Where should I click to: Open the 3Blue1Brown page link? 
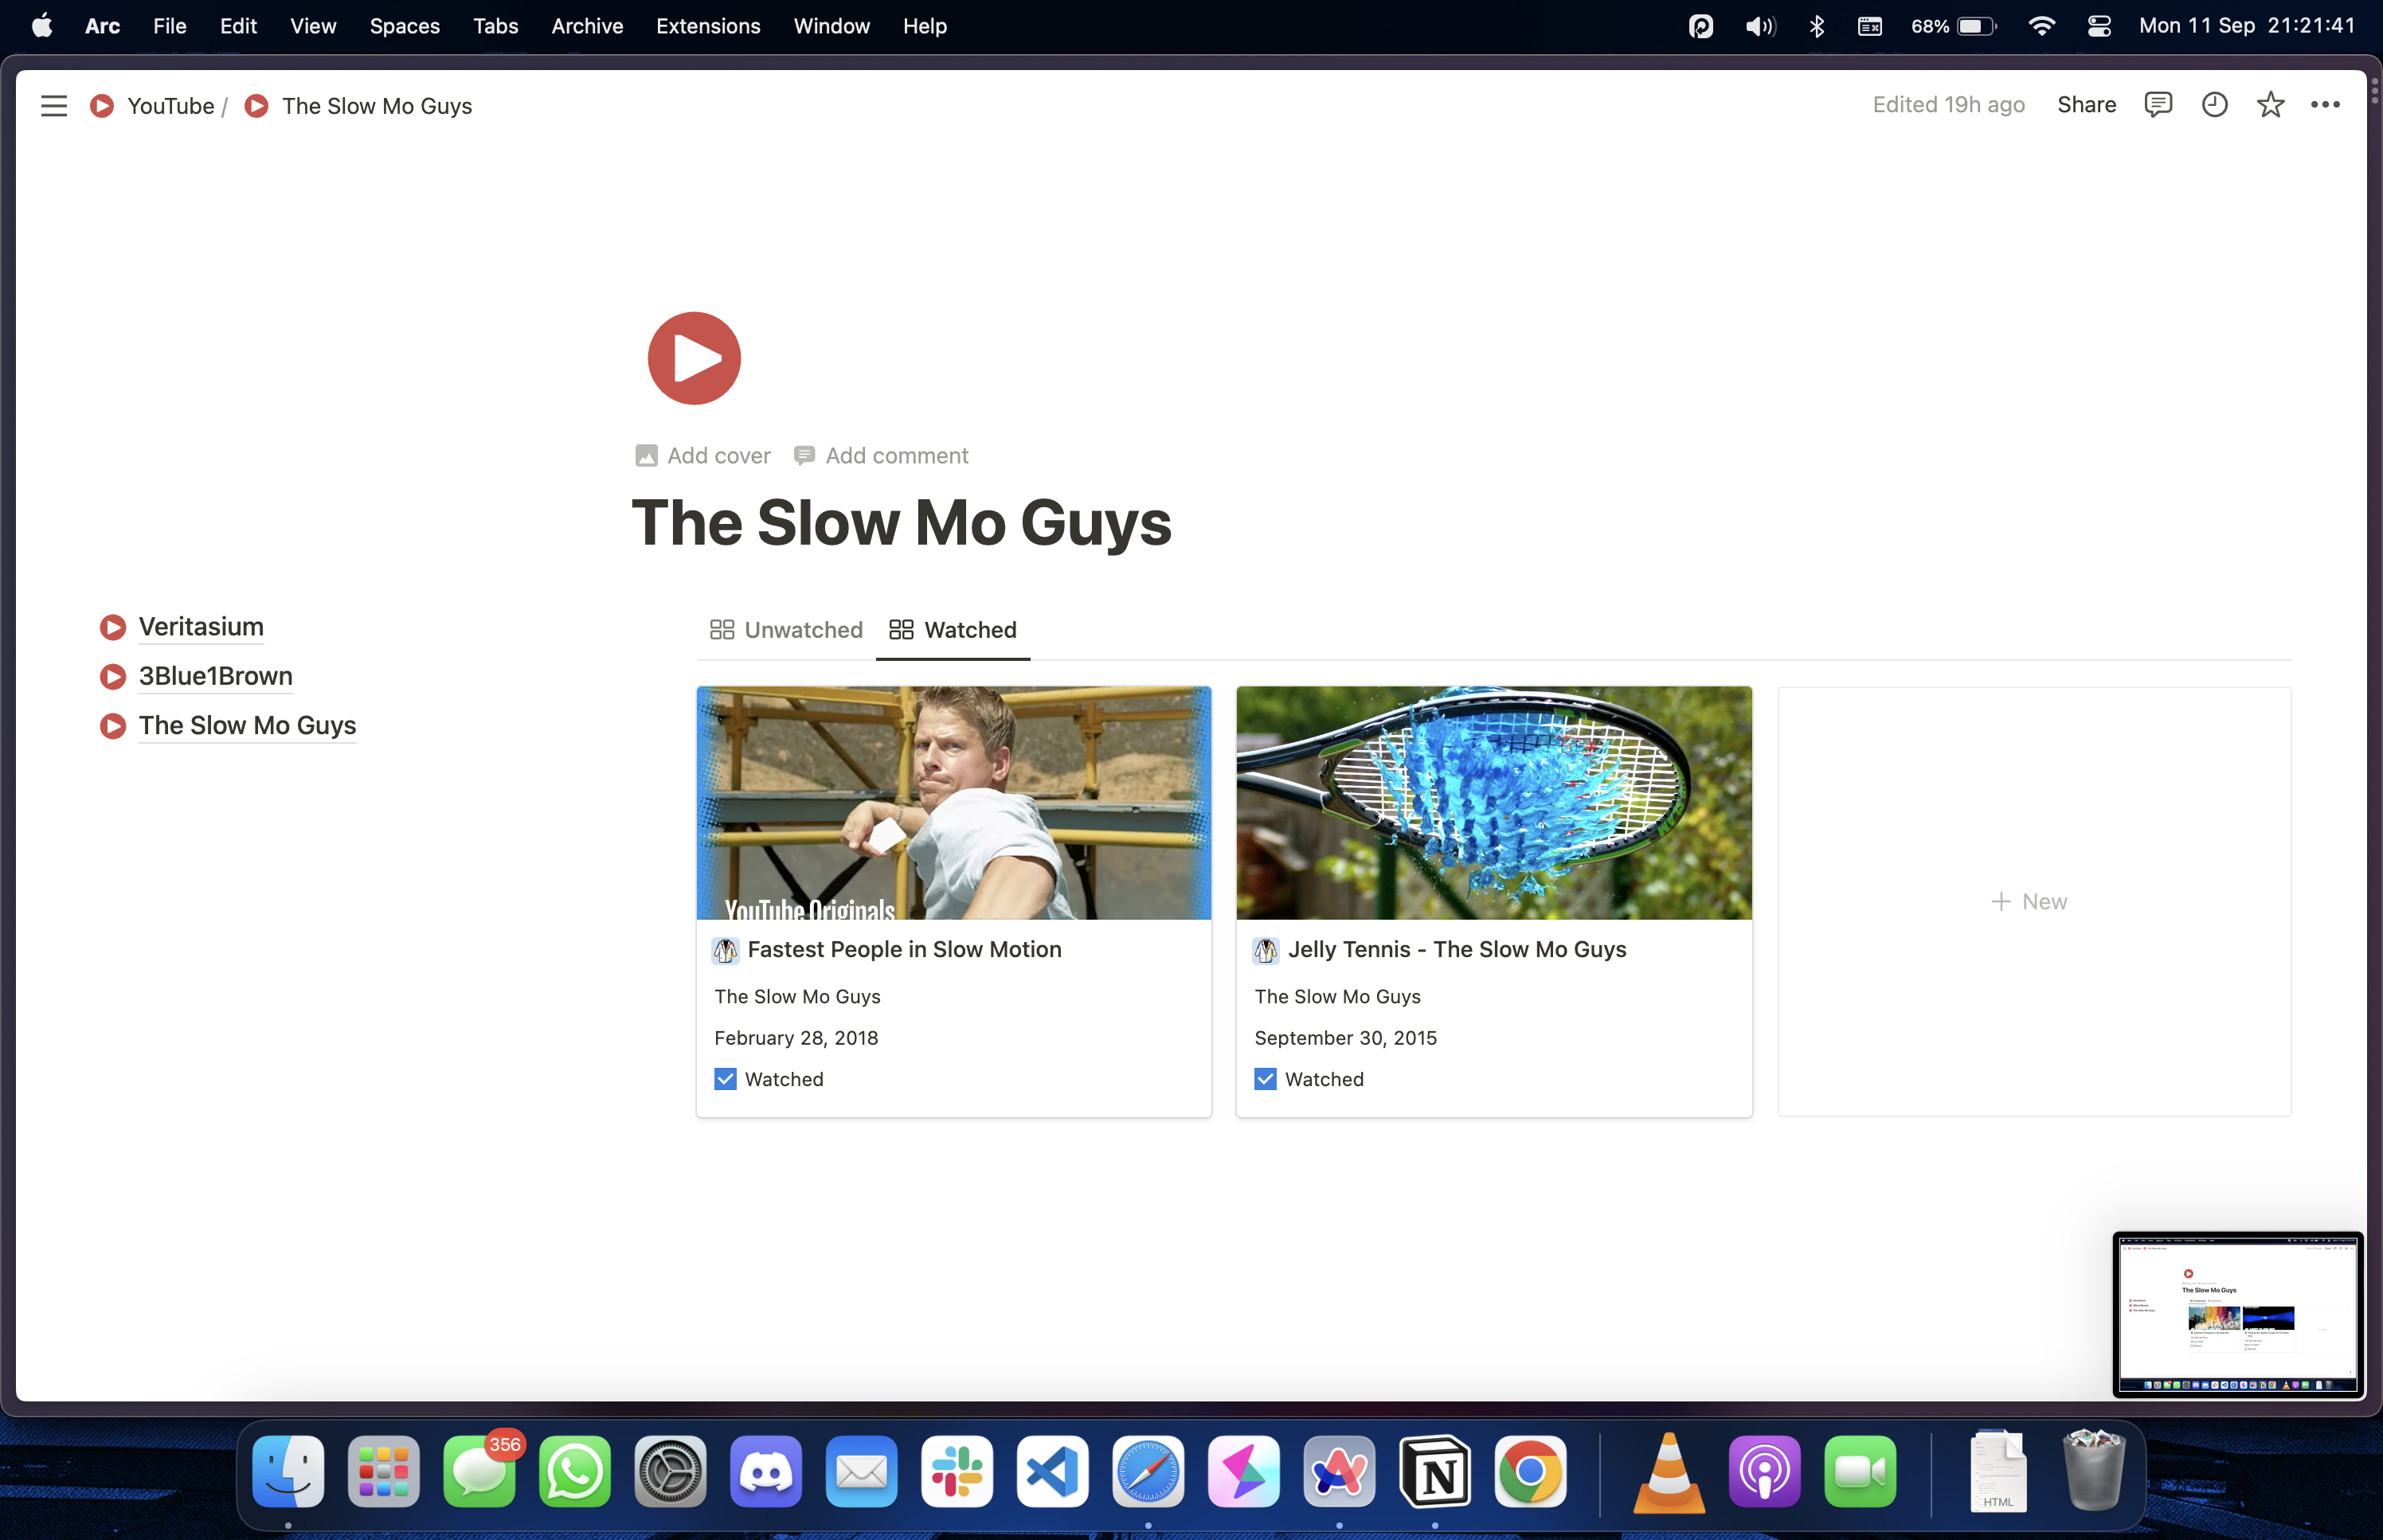pyautogui.click(x=215, y=676)
